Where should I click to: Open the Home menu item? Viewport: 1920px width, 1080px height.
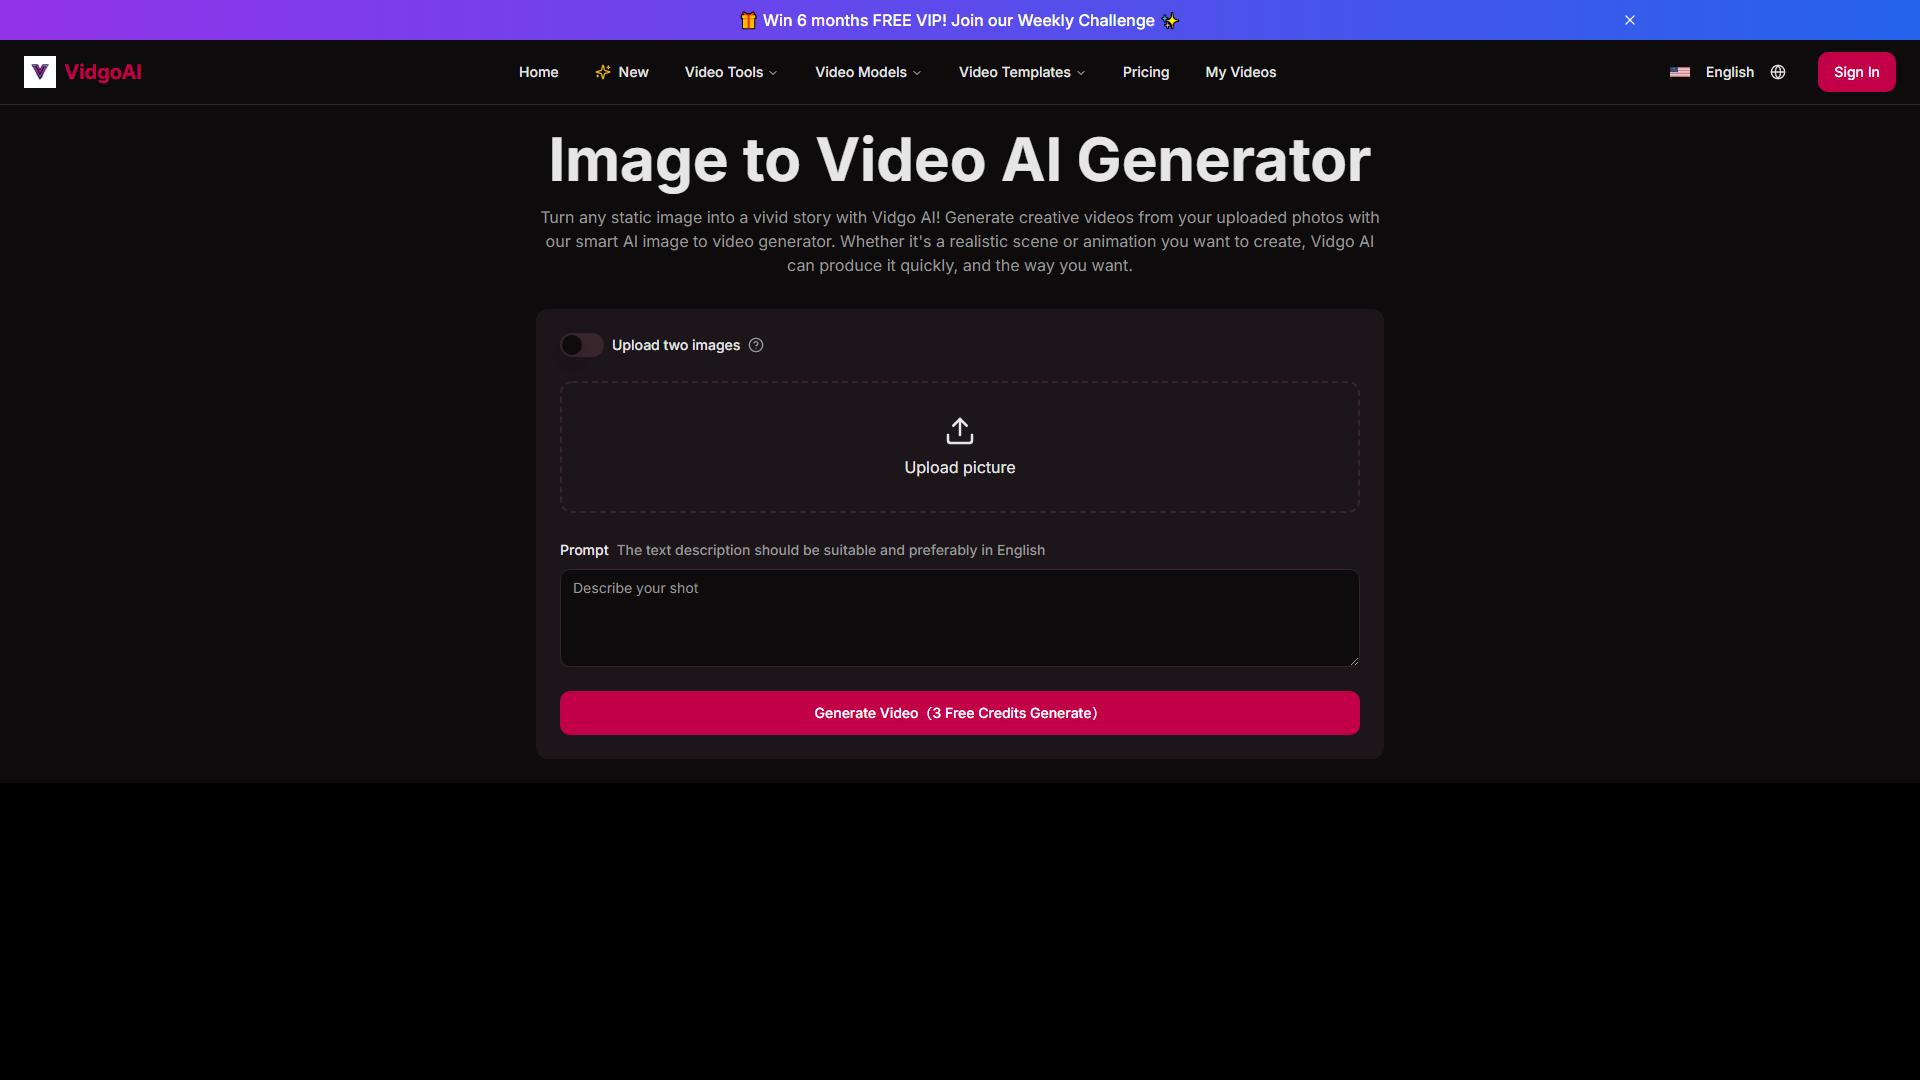[538, 71]
